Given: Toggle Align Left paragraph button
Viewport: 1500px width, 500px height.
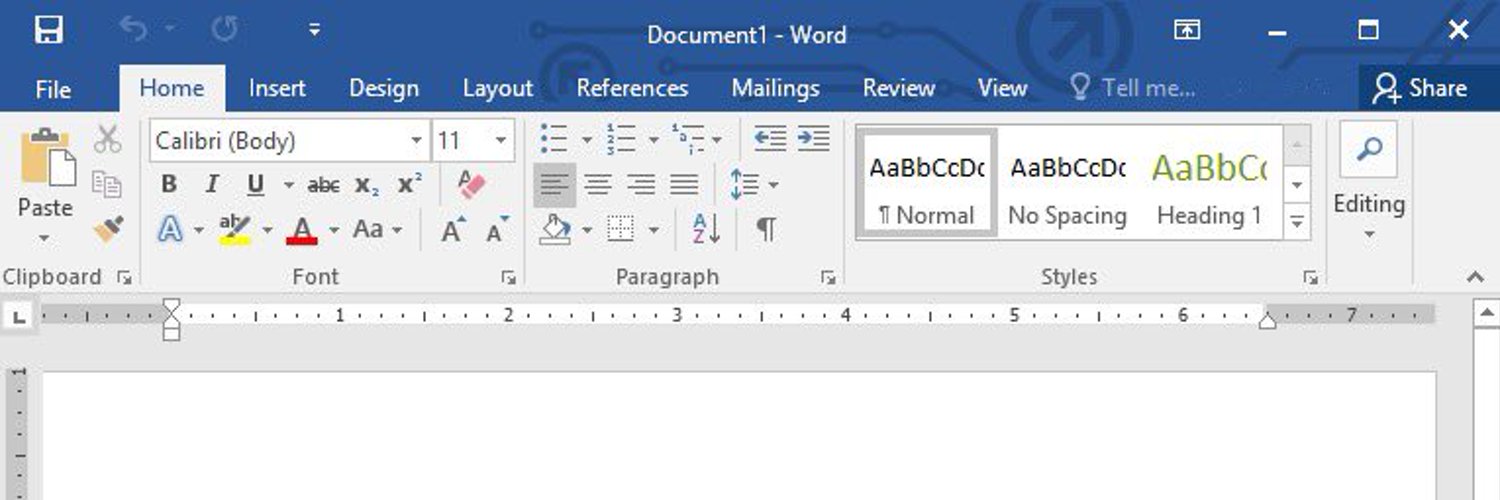Looking at the screenshot, I should (554, 184).
